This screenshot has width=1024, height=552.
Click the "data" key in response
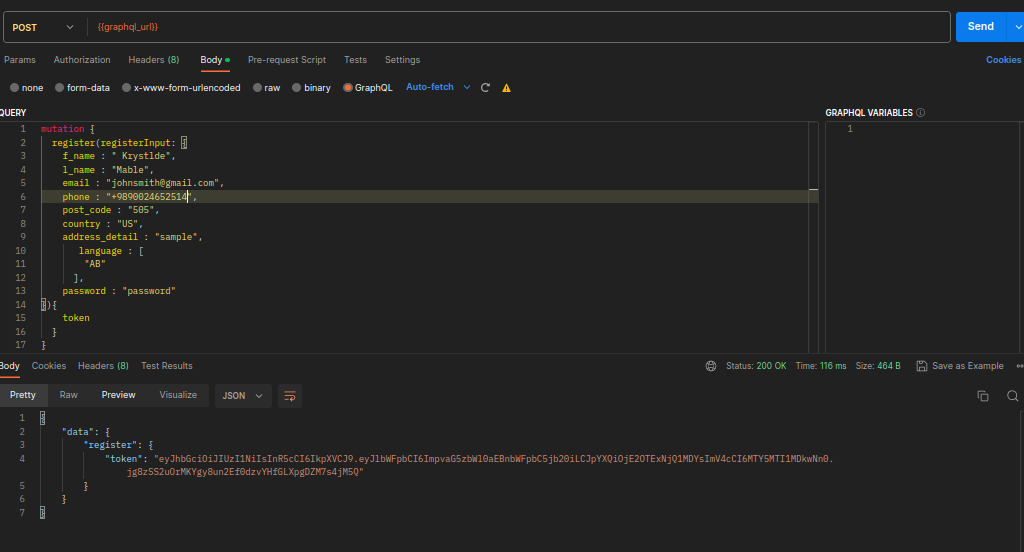click(x=78, y=432)
